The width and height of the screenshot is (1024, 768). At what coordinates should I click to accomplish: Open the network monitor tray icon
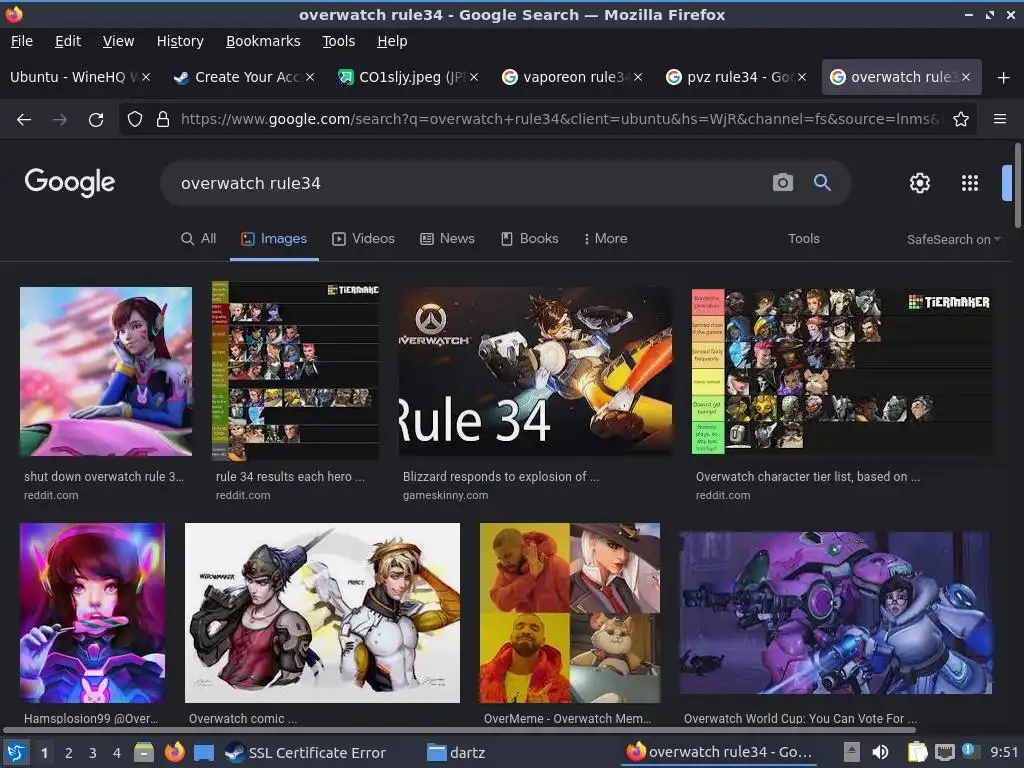(x=944, y=753)
